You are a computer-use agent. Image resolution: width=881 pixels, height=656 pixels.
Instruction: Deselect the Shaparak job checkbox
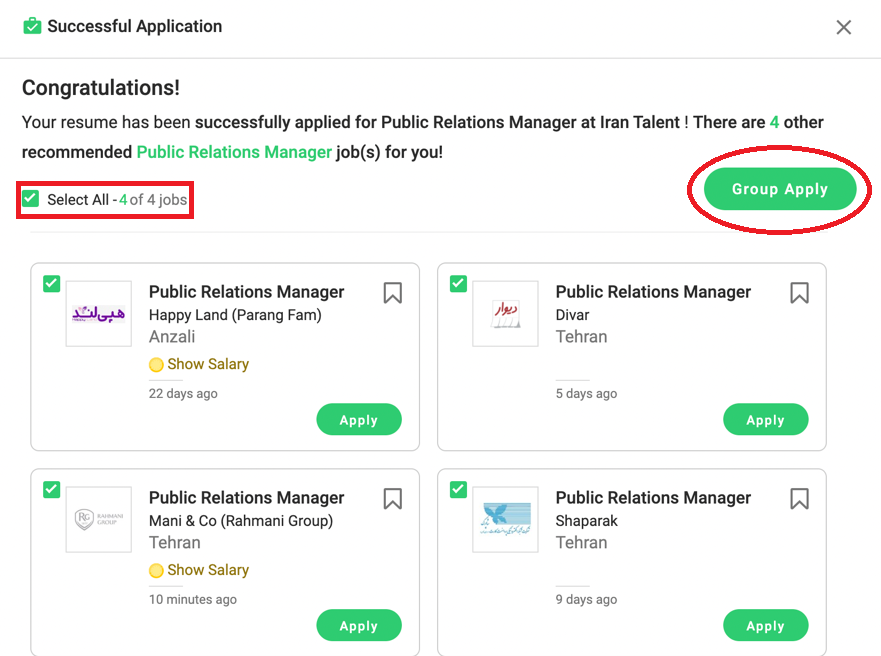[458, 490]
